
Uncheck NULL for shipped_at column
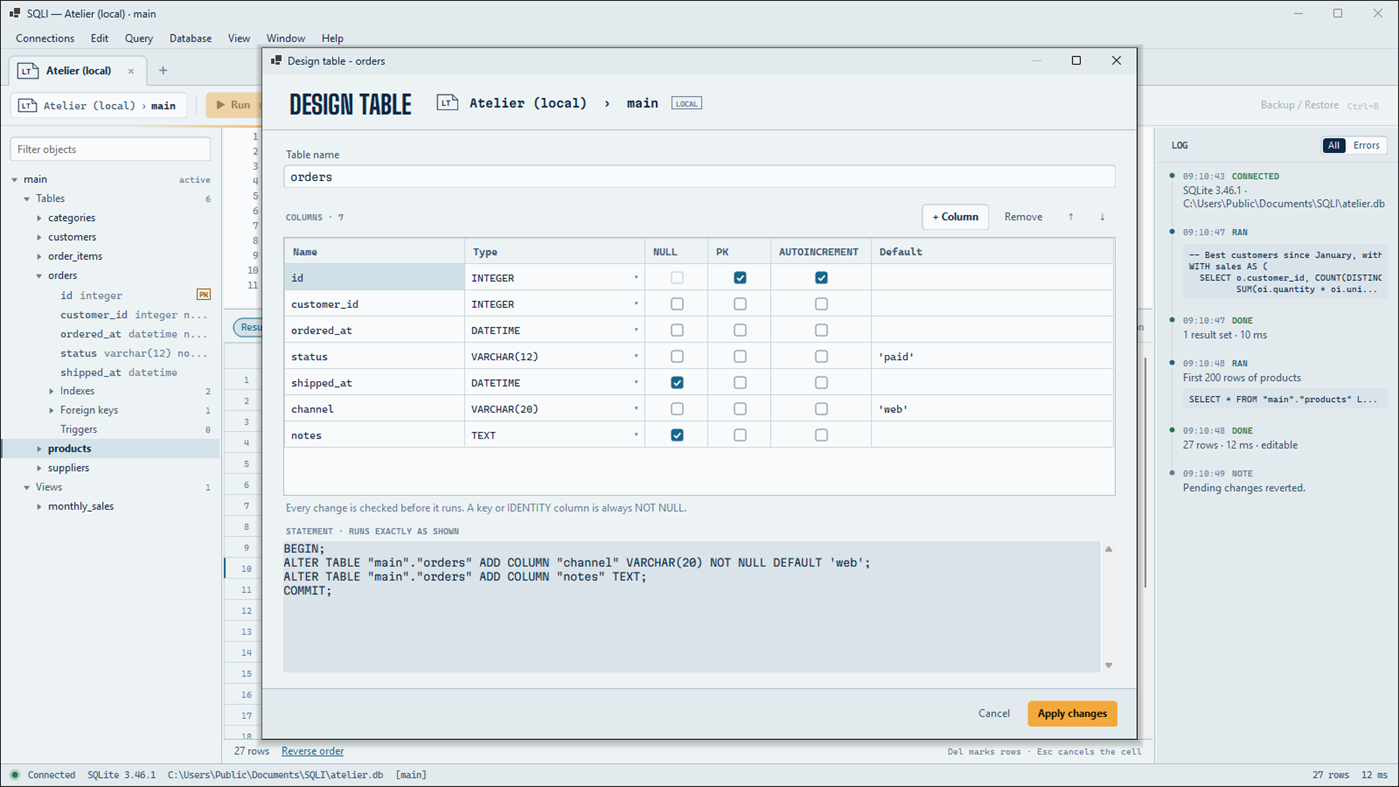point(677,383)
